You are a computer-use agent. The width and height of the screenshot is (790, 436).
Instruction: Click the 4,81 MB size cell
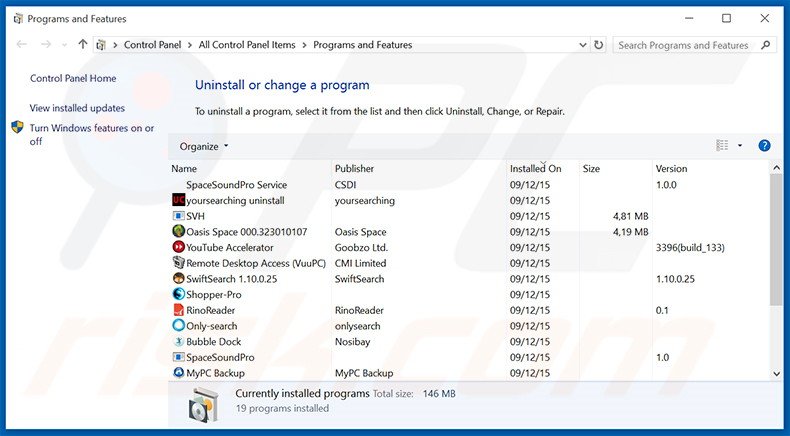tap(630, 216)
